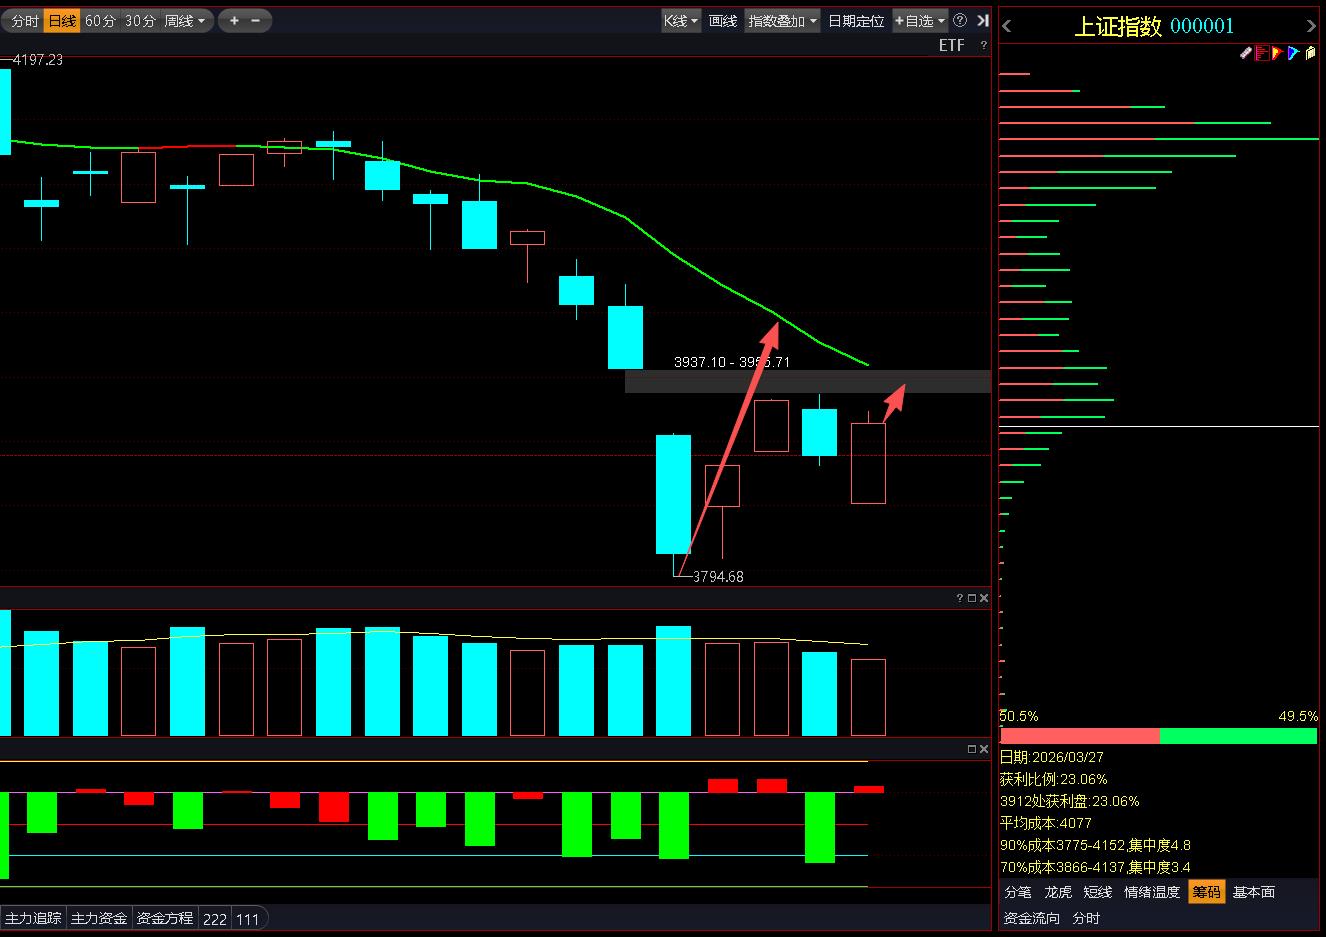This screenshot has width=1326, height=937.
Task: Click the red portion of profit ratio bar
Action: pos(1079,736)
